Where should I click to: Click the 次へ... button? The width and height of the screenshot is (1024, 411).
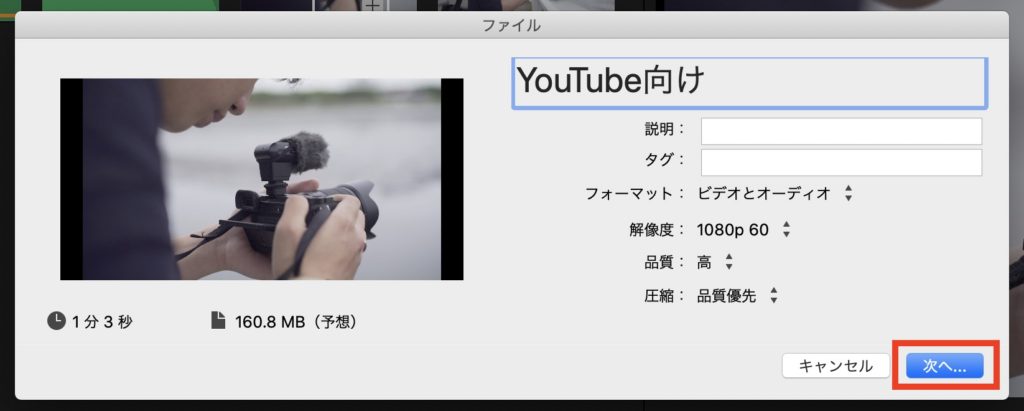[x=944, y=366]
